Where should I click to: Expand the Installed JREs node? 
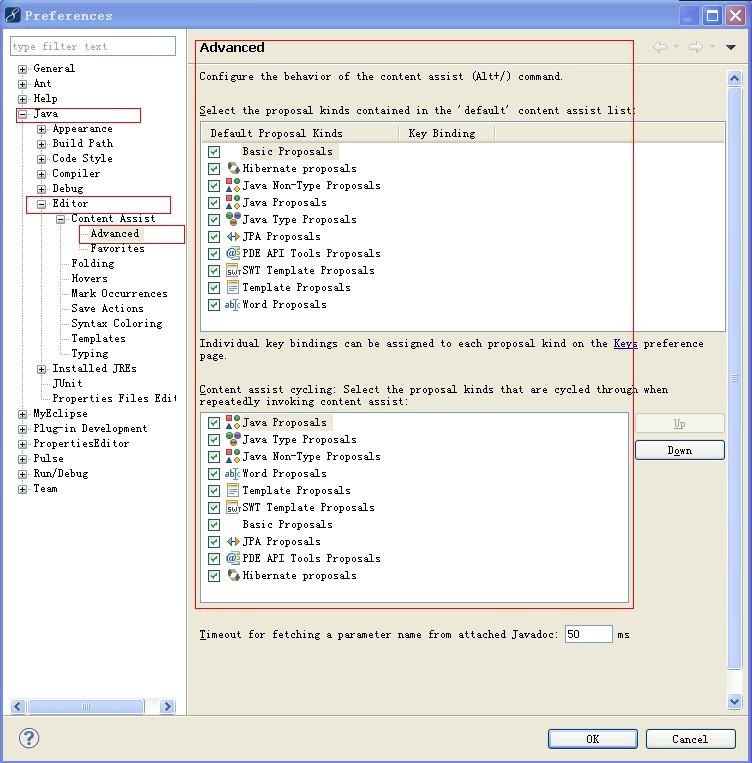(41, 369)
